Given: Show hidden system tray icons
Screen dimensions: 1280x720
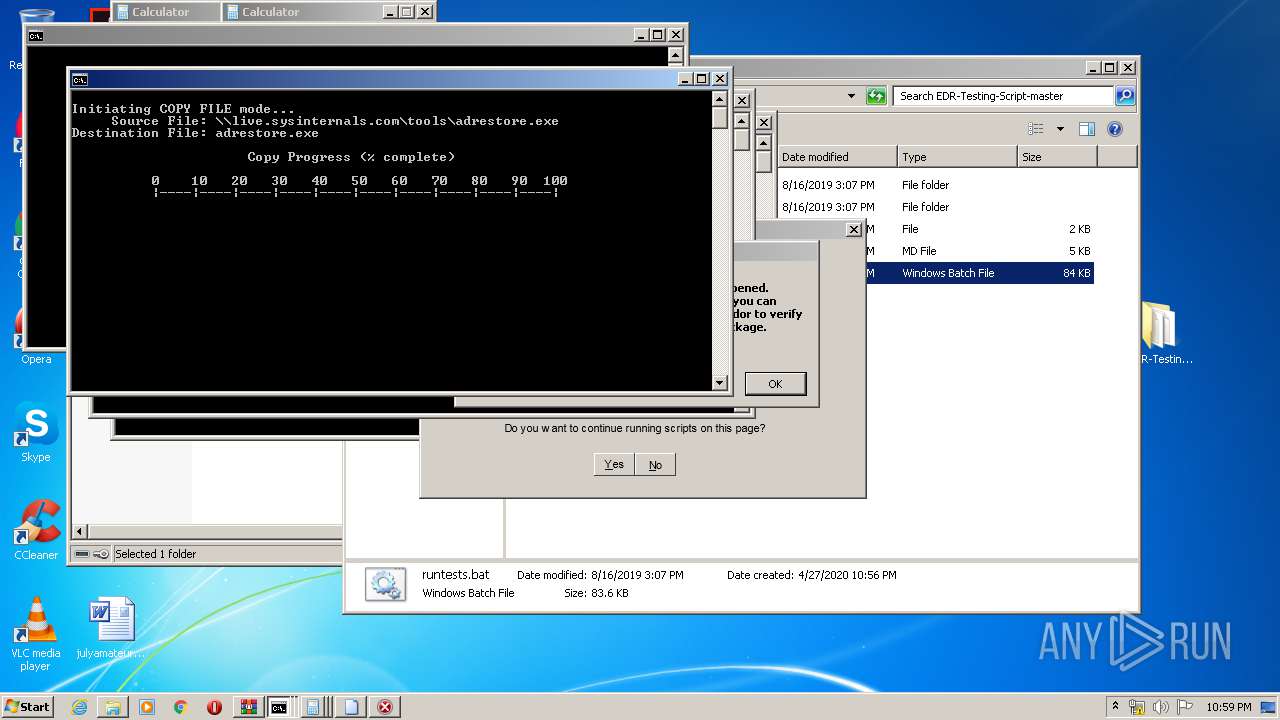Looking at the screenshot, I should [1115, 707].
